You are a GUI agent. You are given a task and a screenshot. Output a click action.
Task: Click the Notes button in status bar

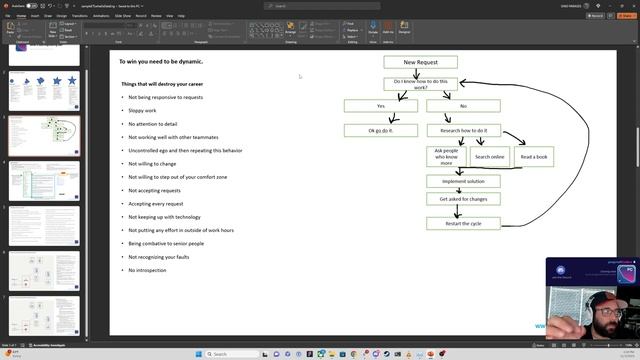coord(538,345)
